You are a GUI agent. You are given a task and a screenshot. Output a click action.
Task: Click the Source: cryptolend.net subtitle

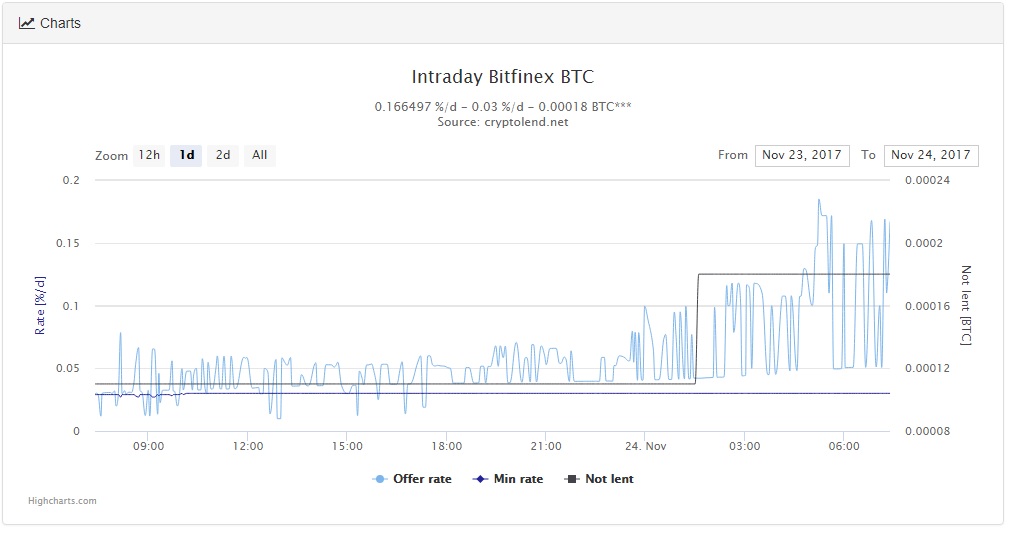(x=503, y=122)
